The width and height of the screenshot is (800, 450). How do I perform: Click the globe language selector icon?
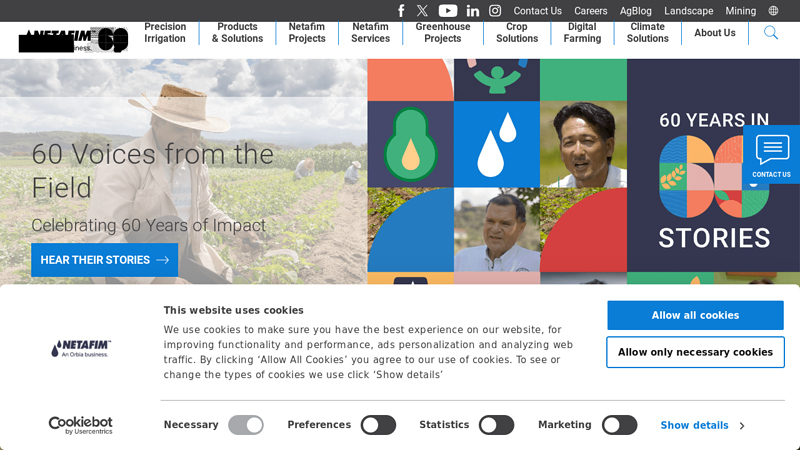[773, 11]
